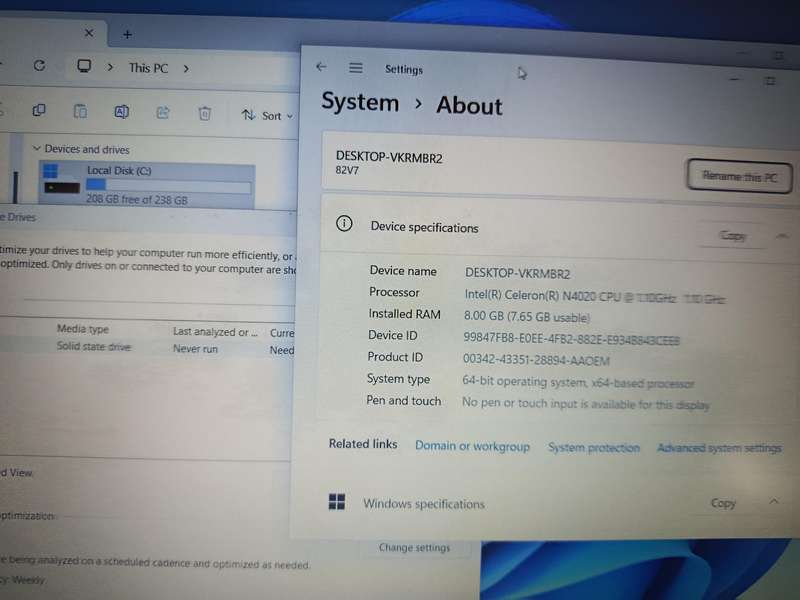Collapse the Device specifications section
This screenshot has height=600, width=800.
coord(782,236)
